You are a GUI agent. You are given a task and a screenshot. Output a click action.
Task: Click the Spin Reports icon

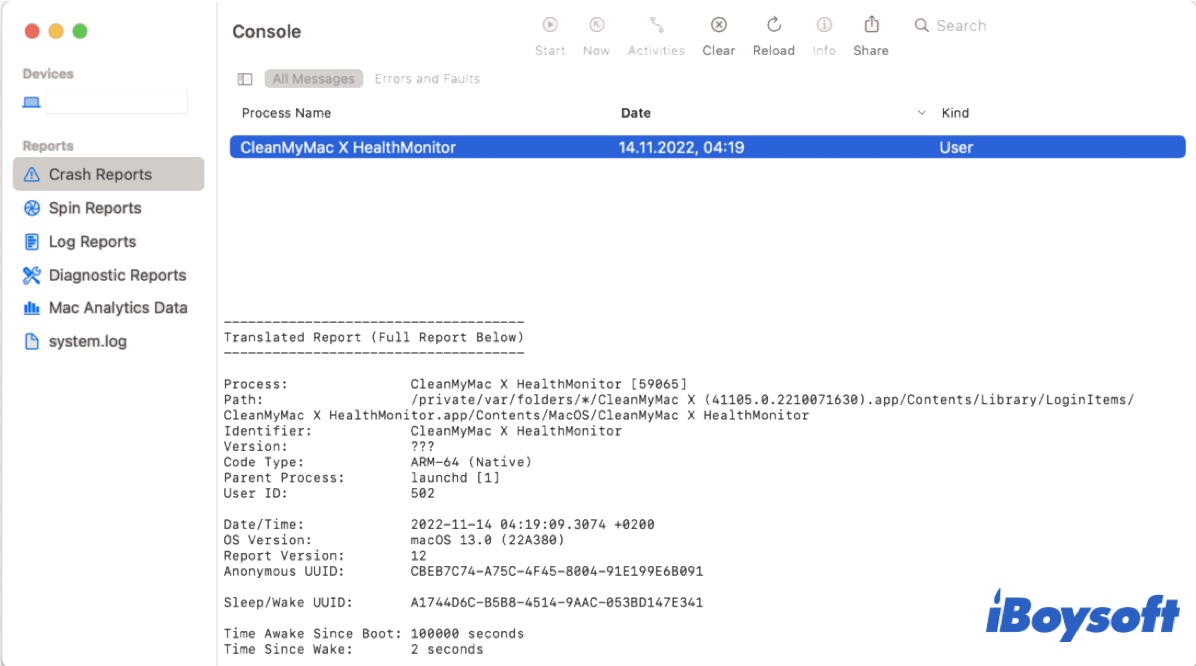[31, 208]
